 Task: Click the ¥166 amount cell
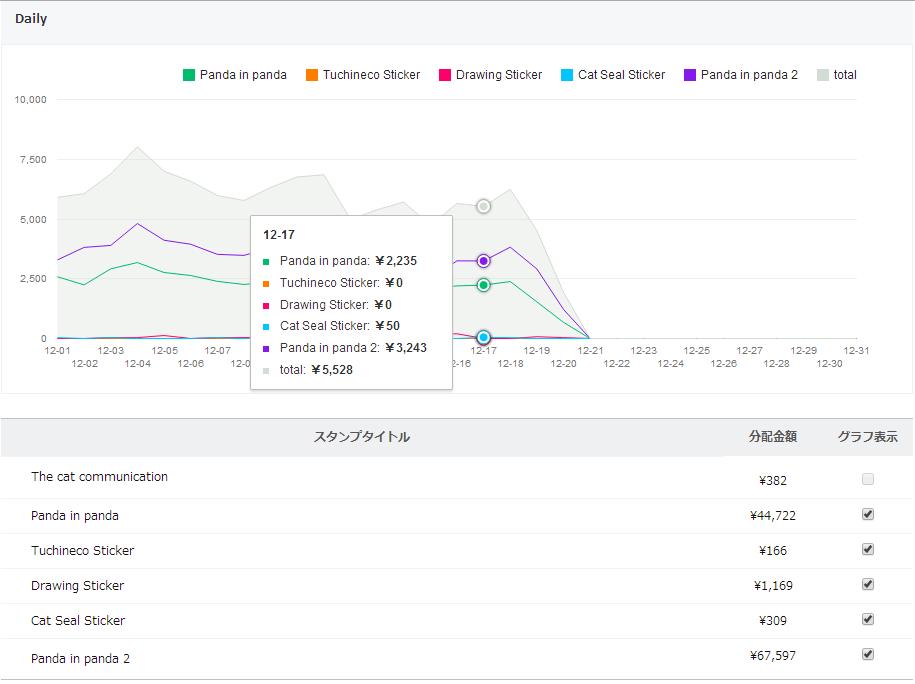click(773, 551)
